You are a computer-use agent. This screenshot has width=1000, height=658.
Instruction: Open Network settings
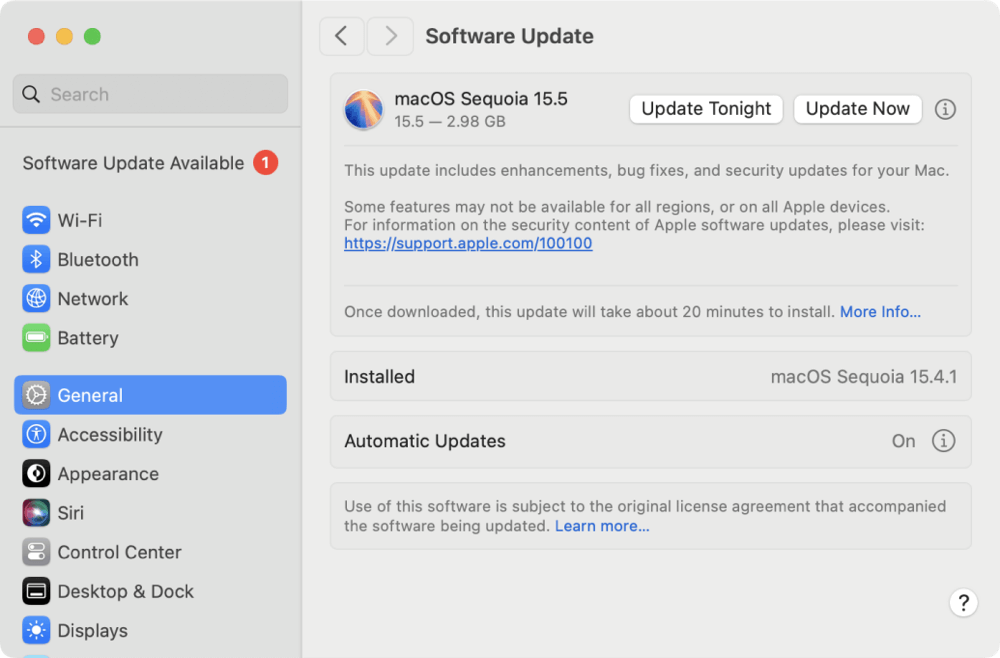[x=91, y=298]
